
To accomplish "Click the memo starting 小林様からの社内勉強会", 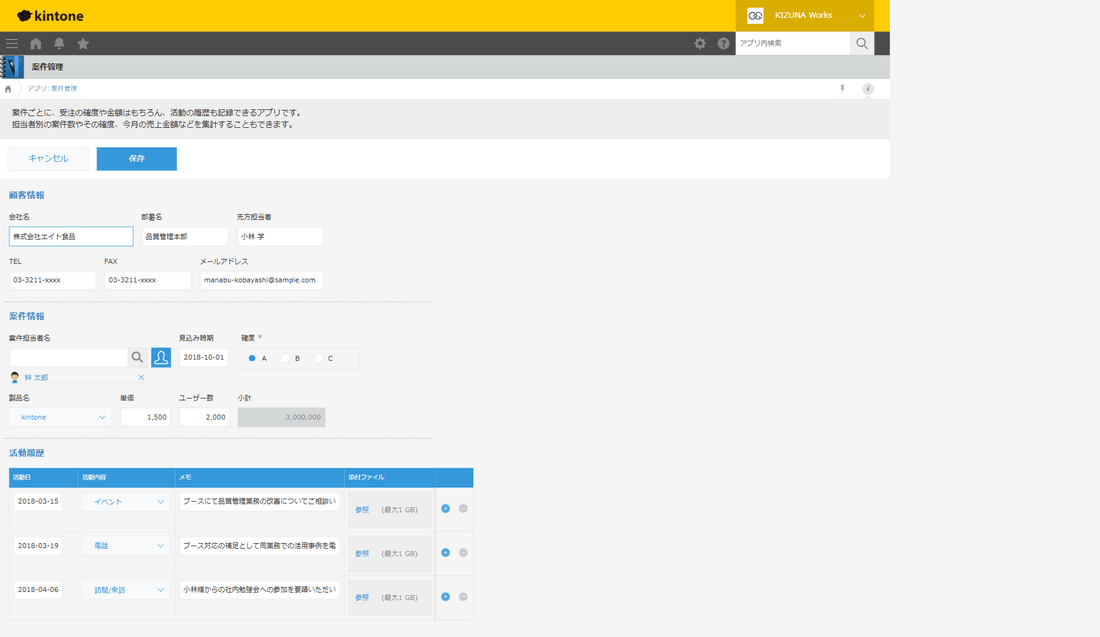I will [x=260, y=589].
